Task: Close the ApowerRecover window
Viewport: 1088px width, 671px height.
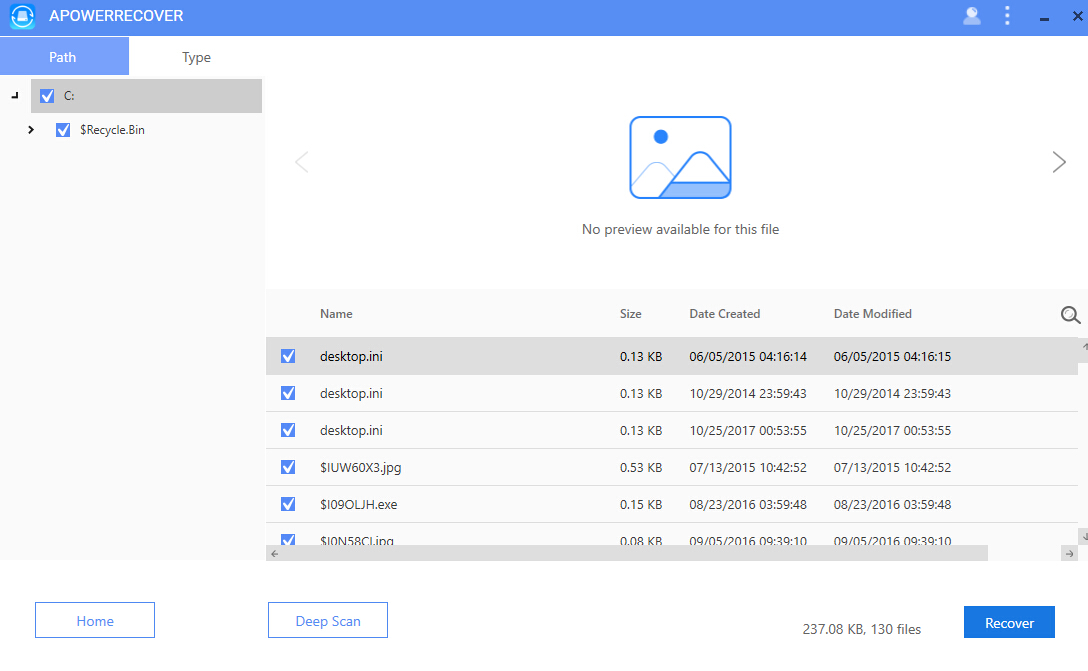Action: click(1078, 16)
